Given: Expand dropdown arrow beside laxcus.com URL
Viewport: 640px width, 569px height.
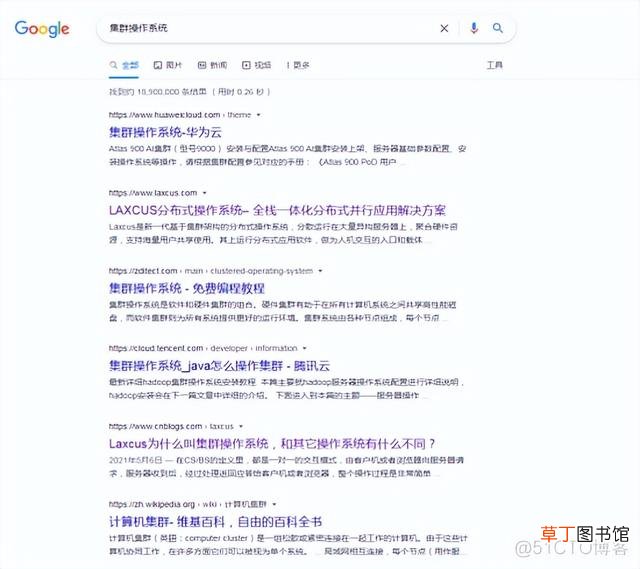Looking at the screenshot, I should click(x=204, y=193).
